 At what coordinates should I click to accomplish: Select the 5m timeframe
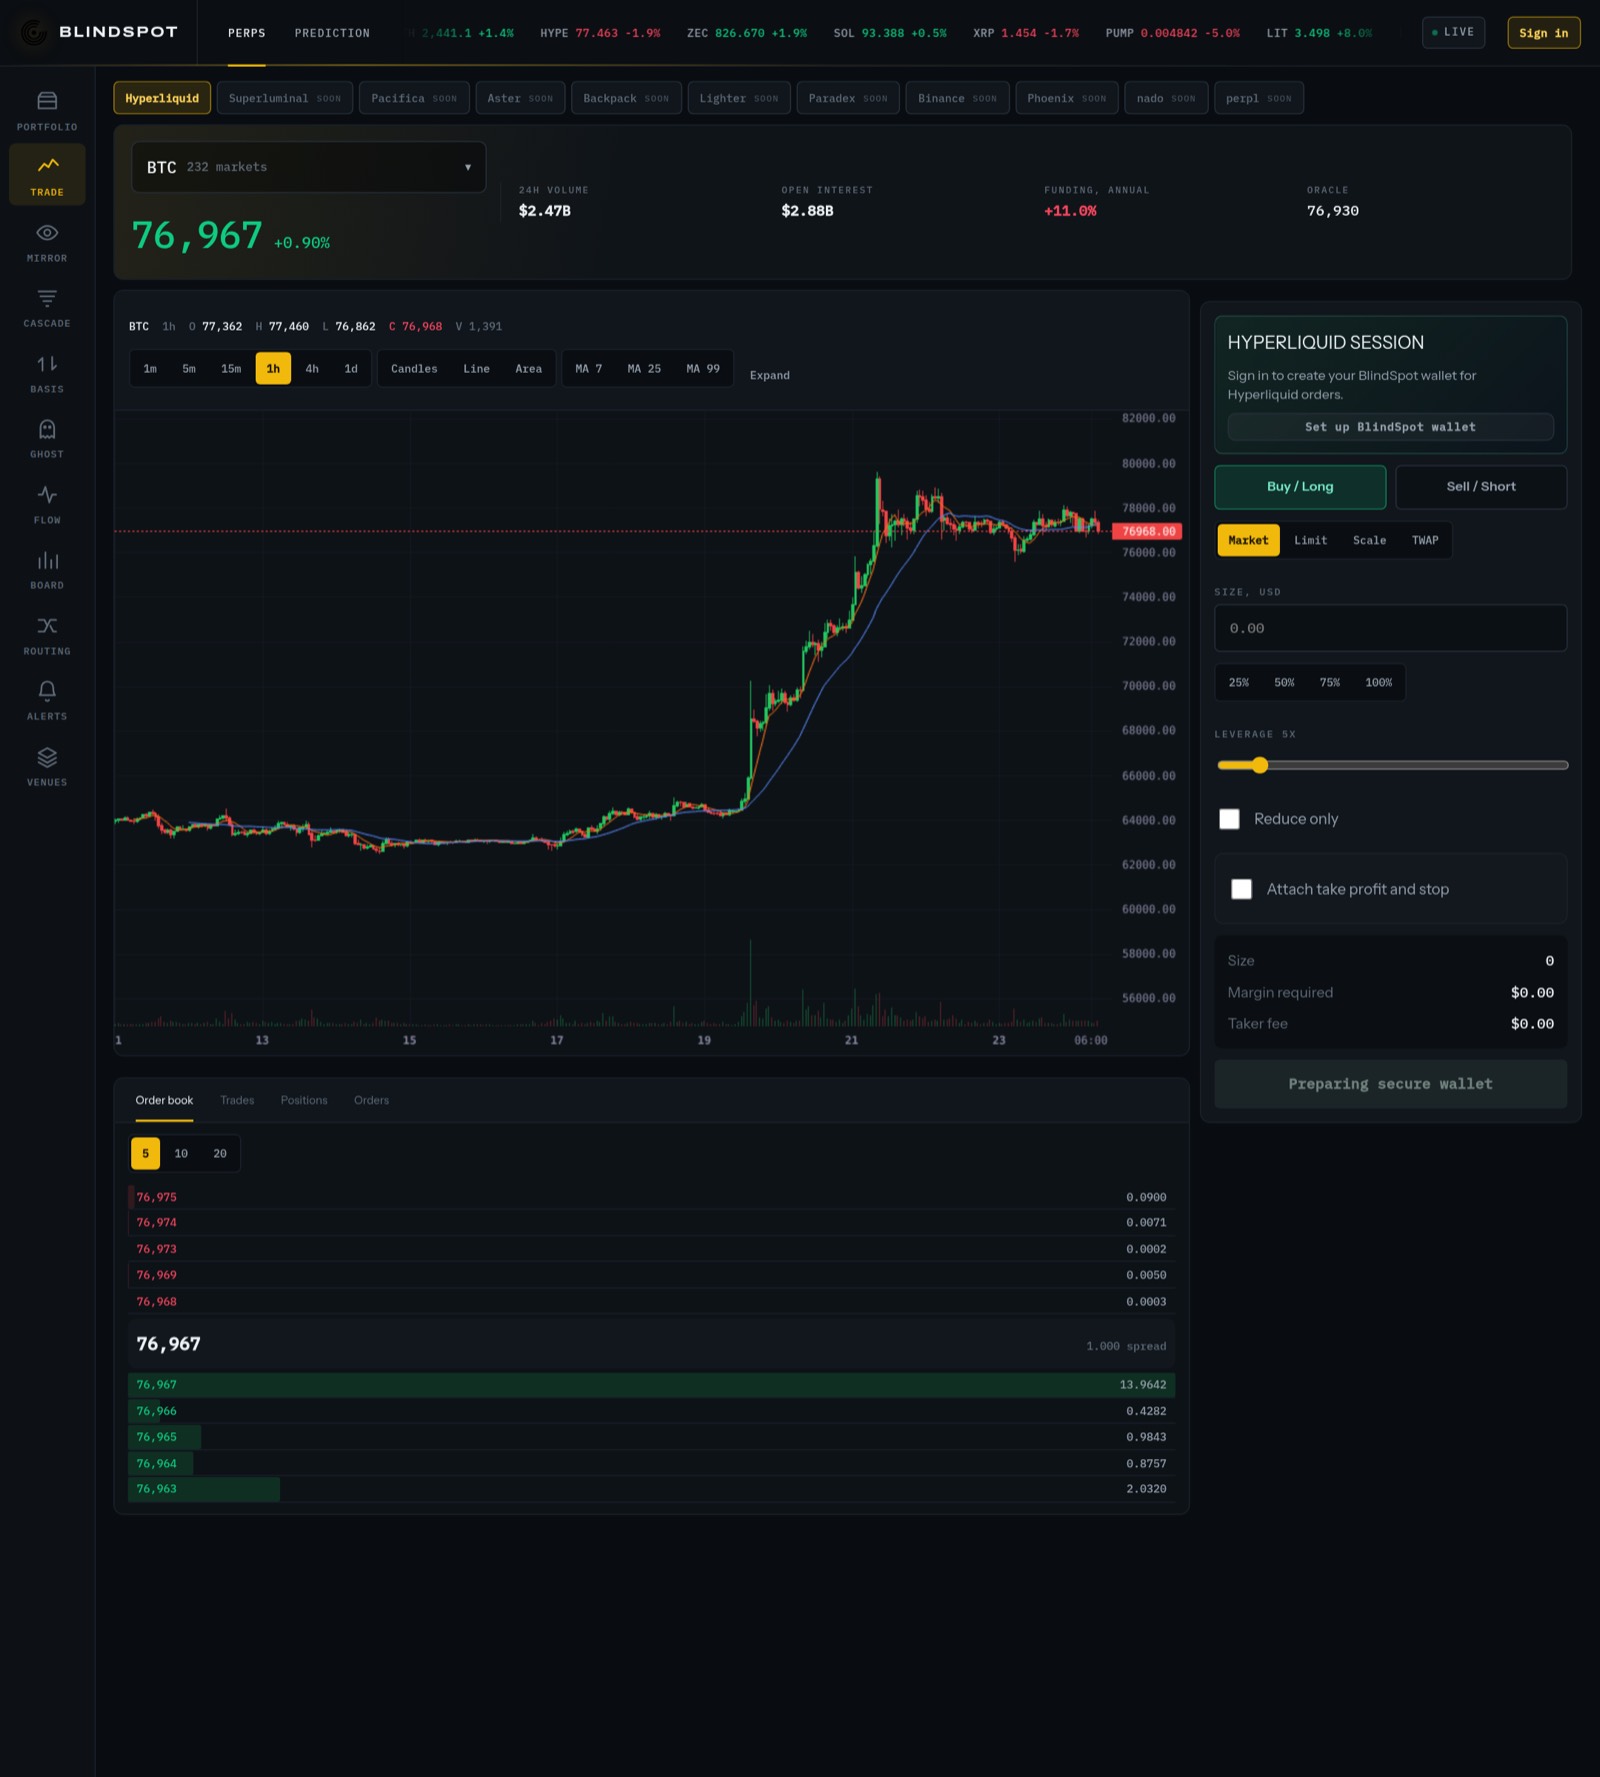point(189,369)
